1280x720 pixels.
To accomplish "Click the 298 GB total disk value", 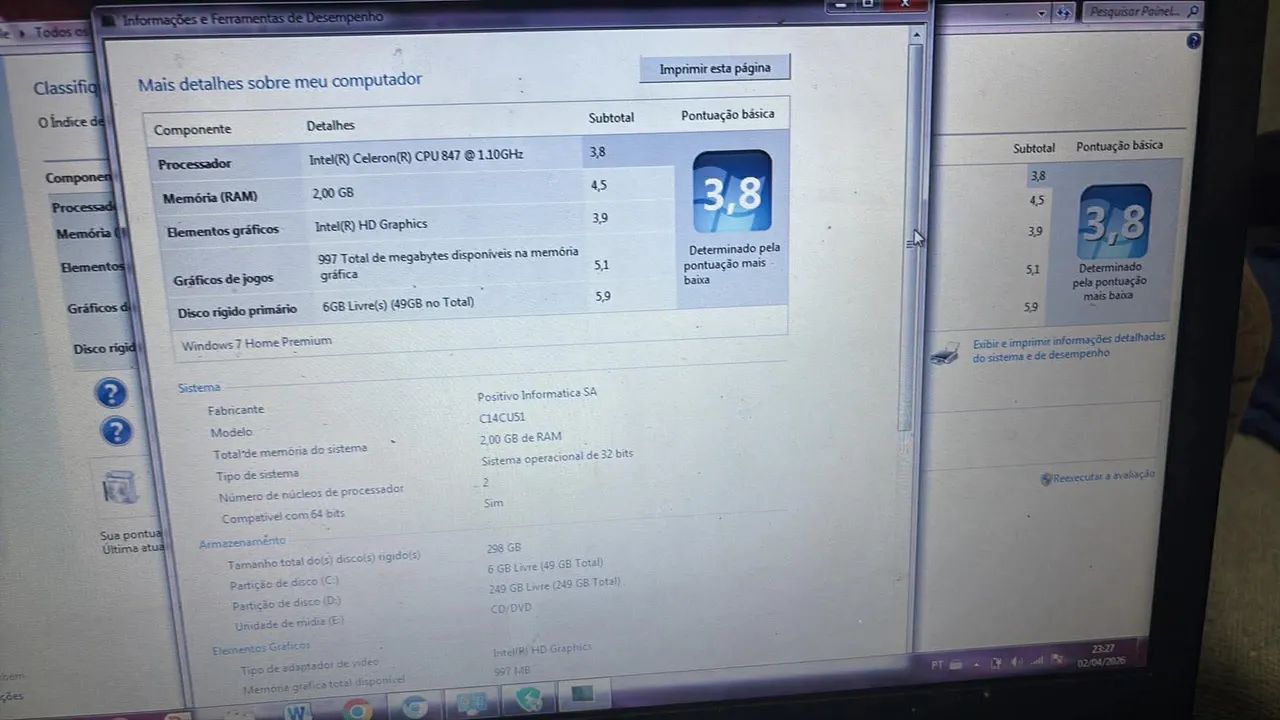I will (504, 548).
